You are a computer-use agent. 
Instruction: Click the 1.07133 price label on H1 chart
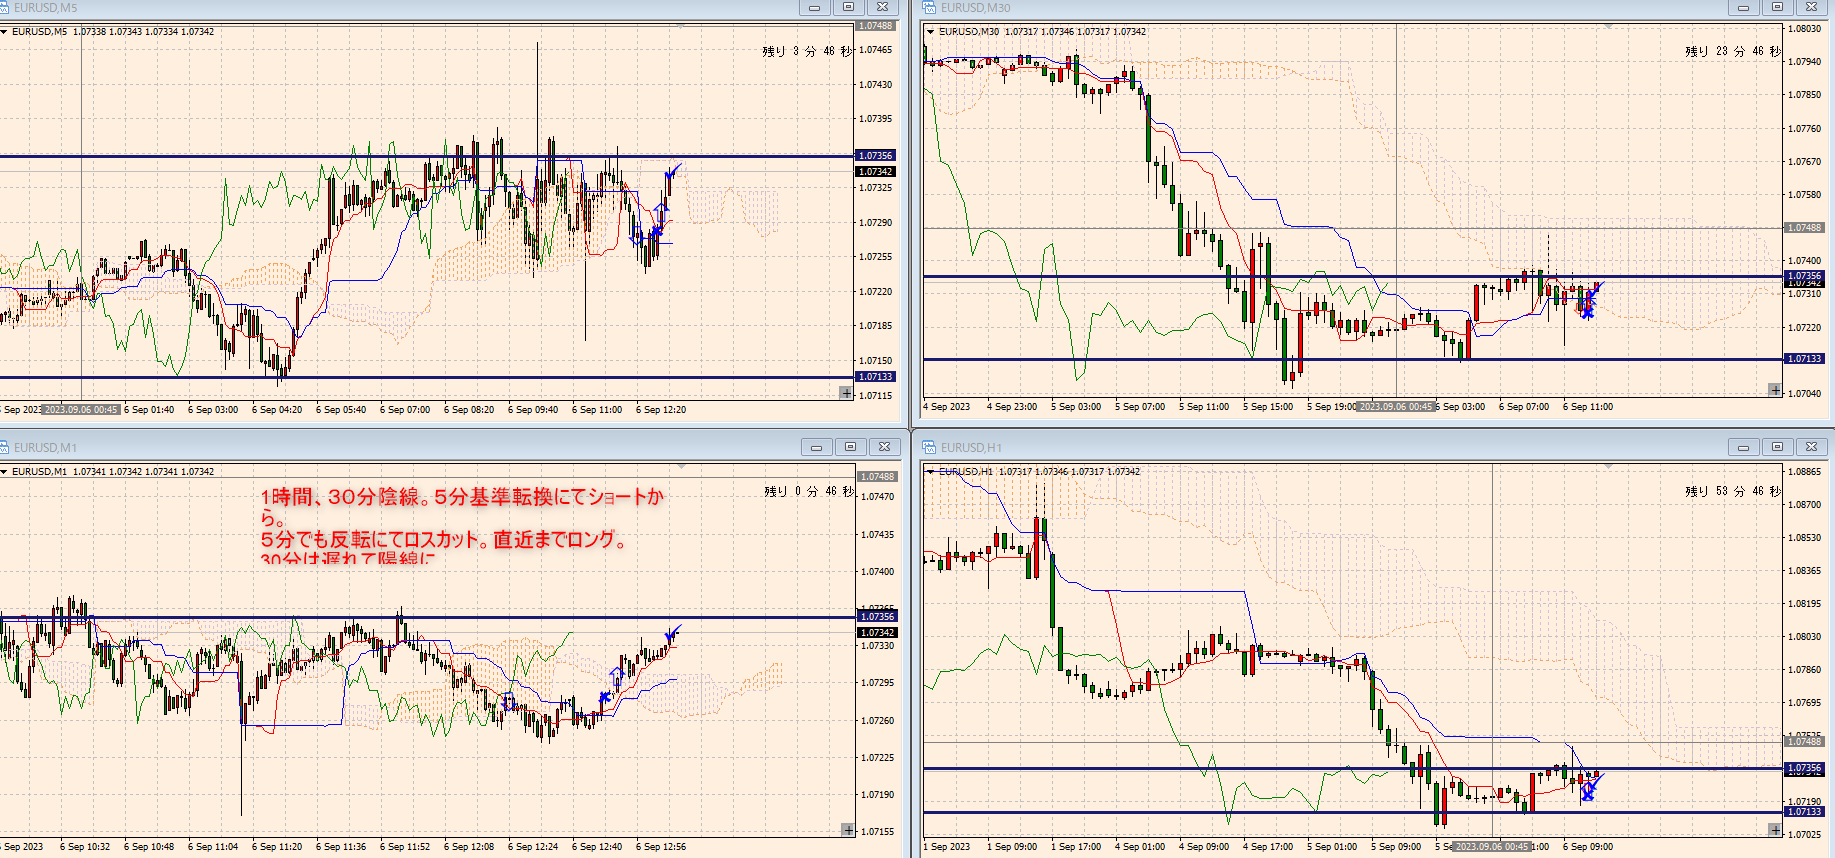pos(1805,812)
